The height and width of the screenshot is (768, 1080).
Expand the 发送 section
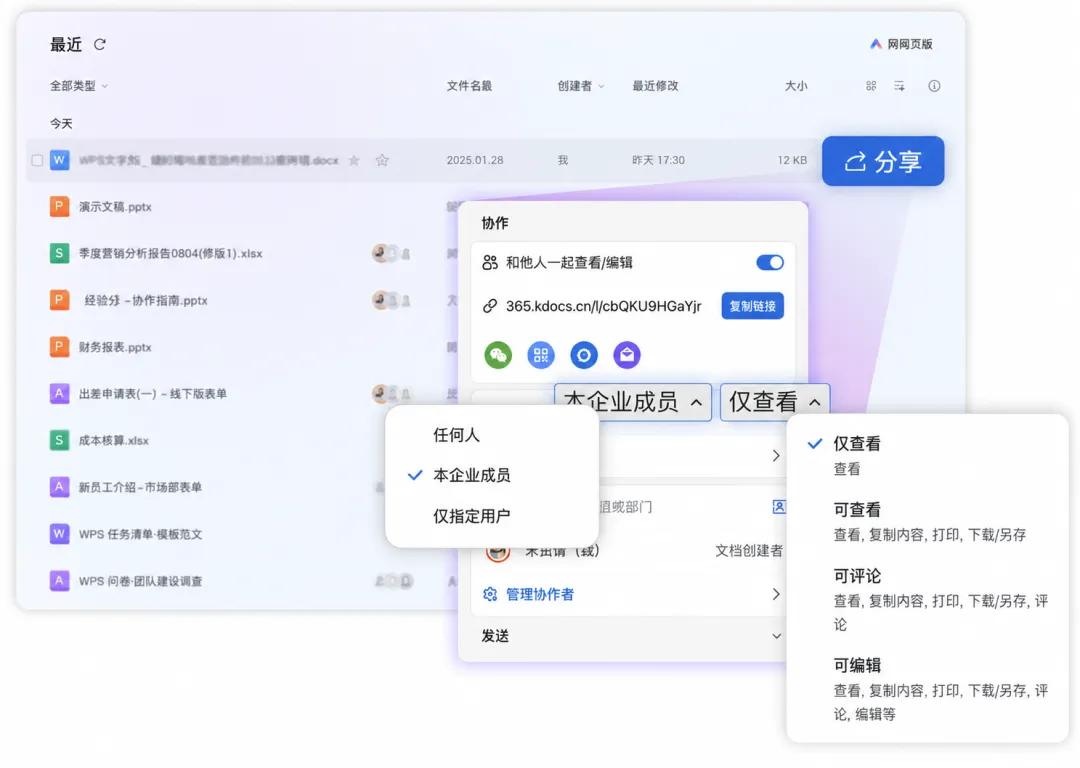coord(632,636)
